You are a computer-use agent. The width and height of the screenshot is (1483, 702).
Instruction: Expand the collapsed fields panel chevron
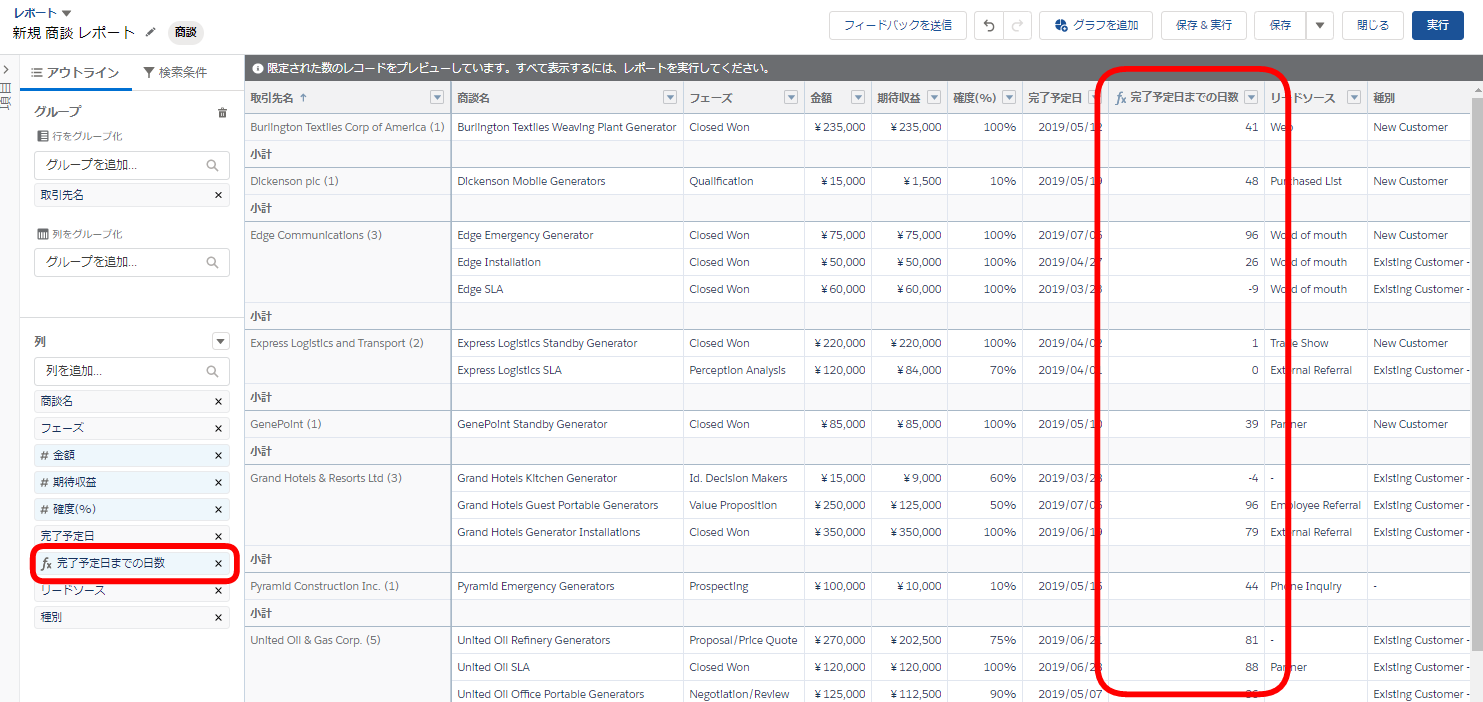coord(6,69)
